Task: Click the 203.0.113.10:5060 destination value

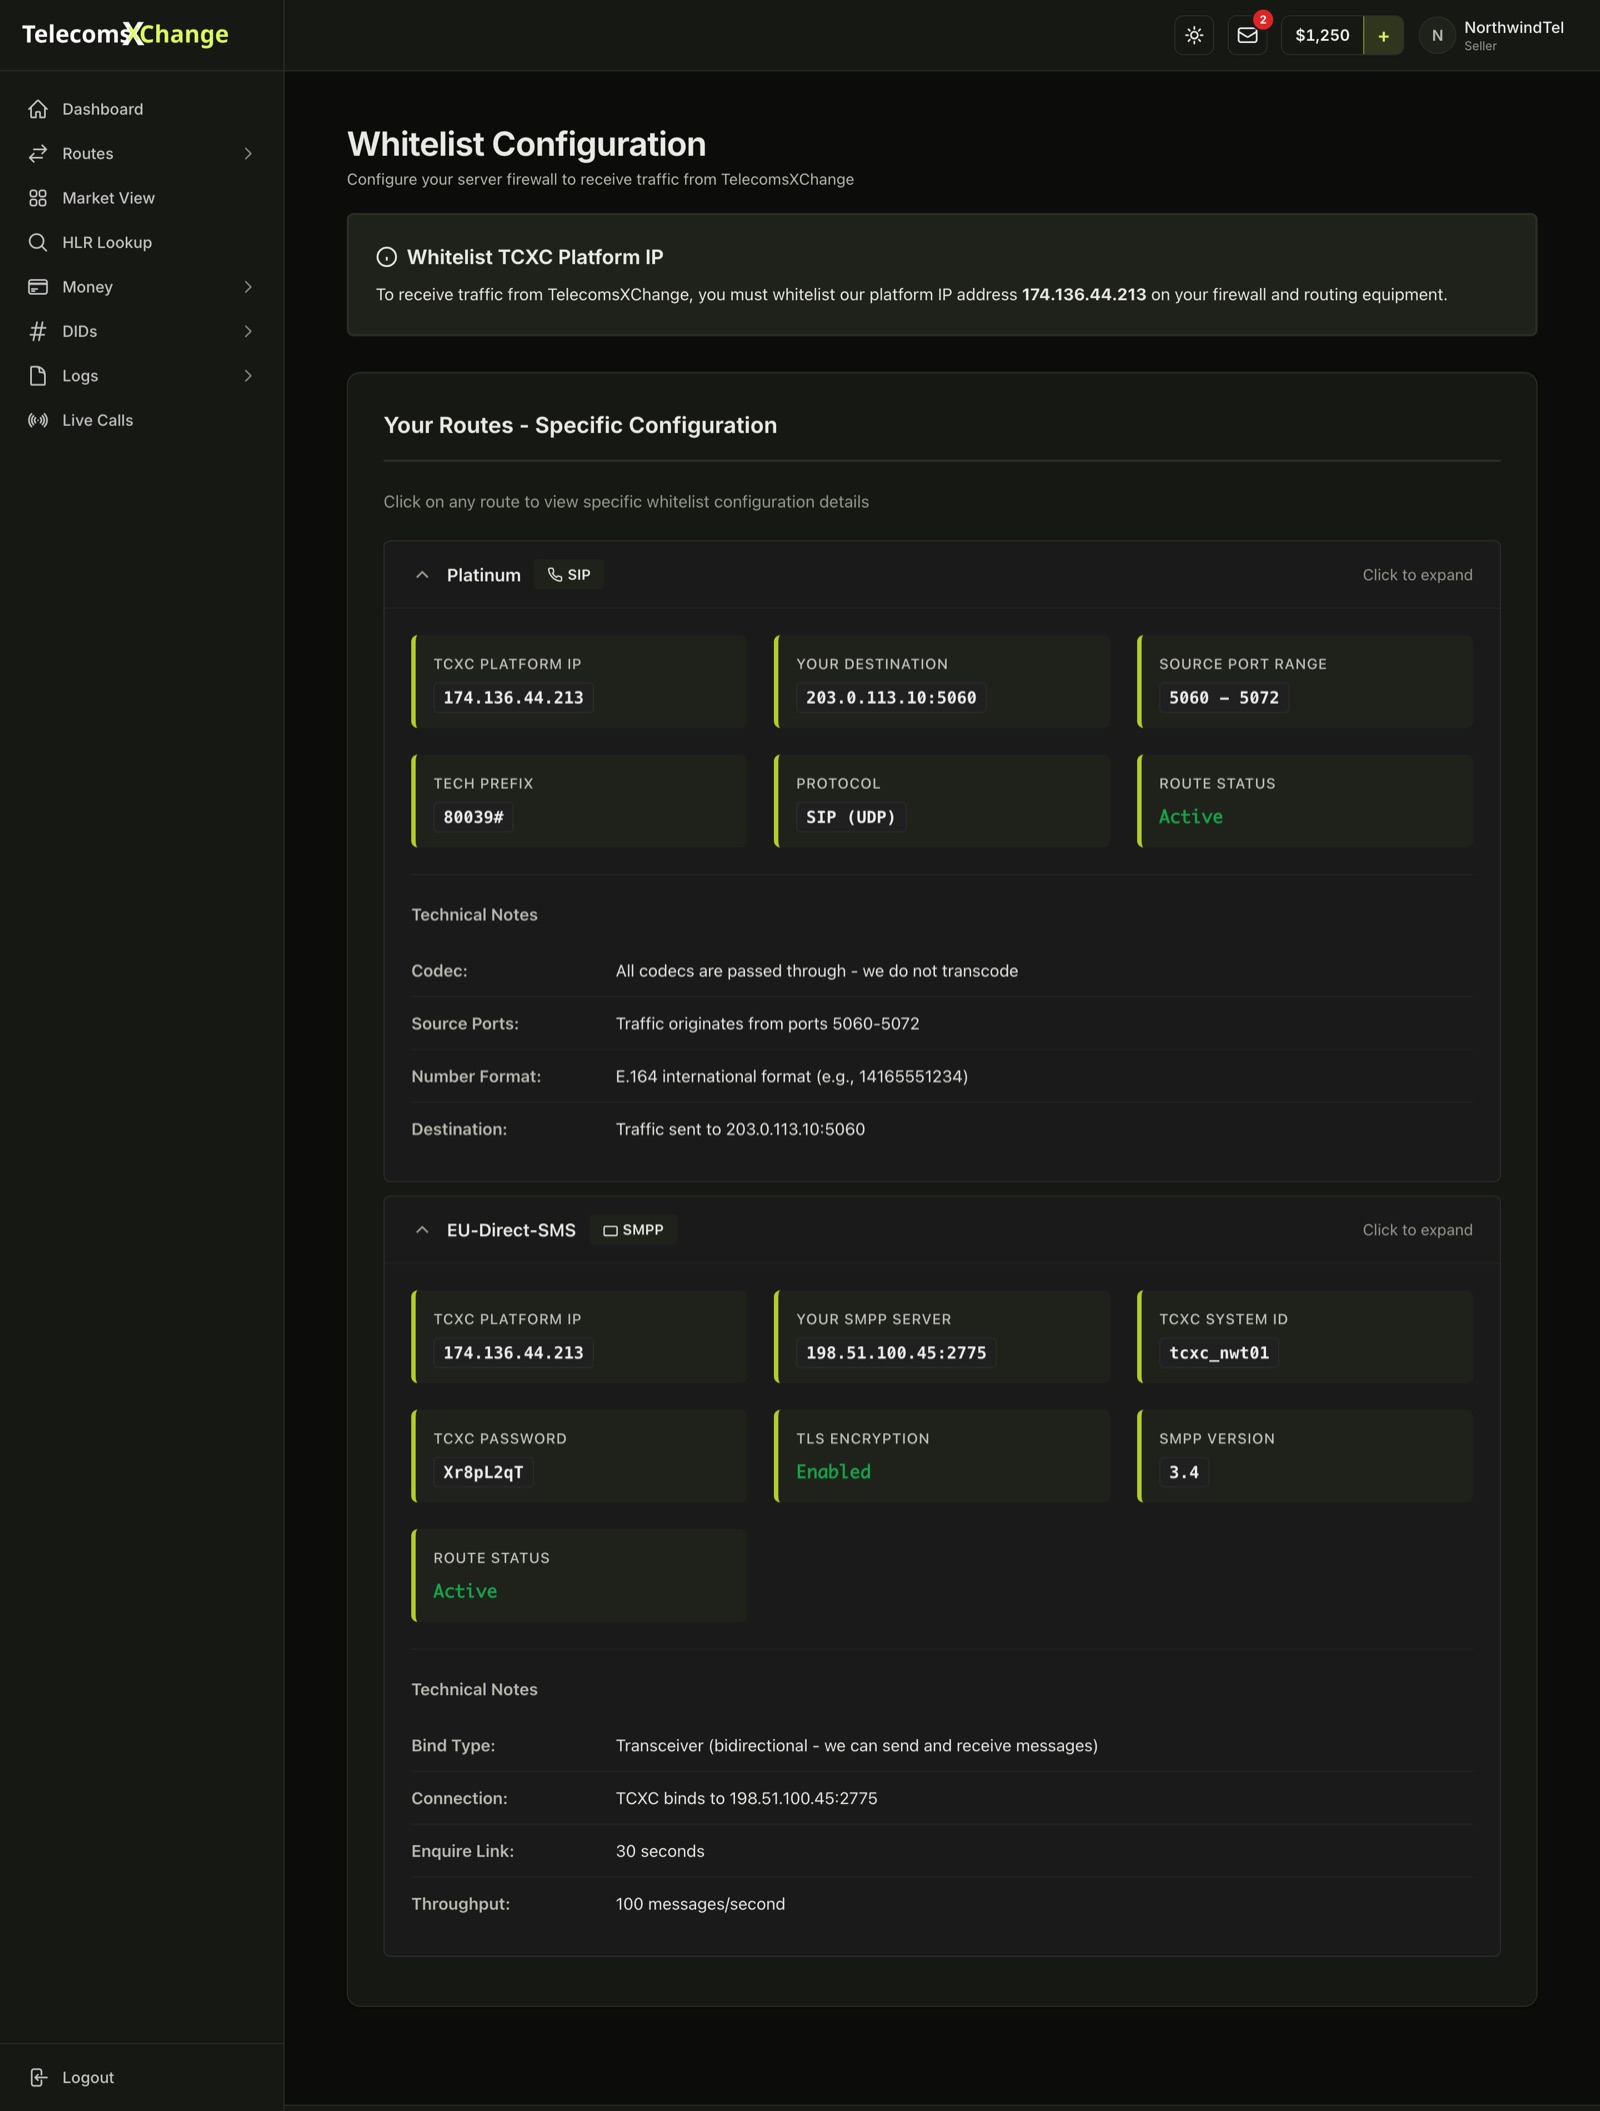Action: coord(891,698)
